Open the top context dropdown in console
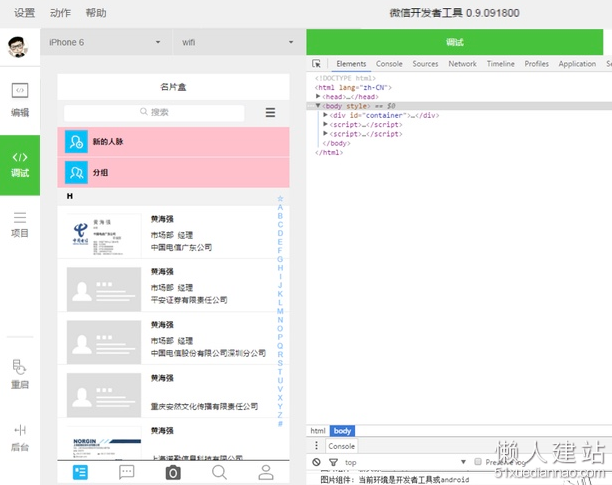This screenshot has width=612, height=485. click(x=405, y=462)
